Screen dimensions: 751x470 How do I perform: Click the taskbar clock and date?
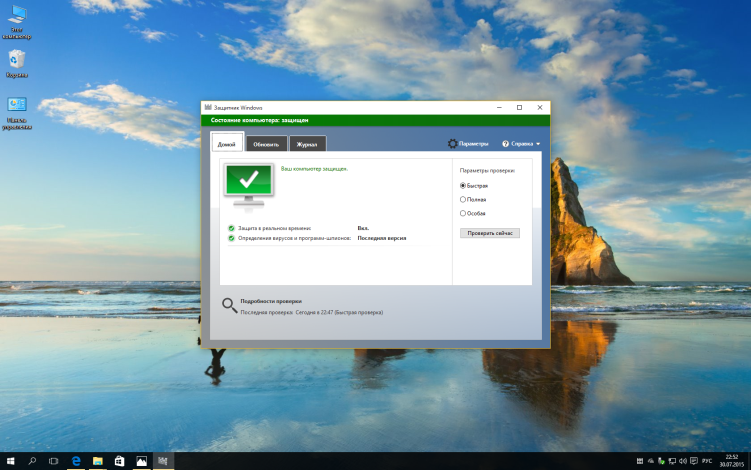pos(732,461)
